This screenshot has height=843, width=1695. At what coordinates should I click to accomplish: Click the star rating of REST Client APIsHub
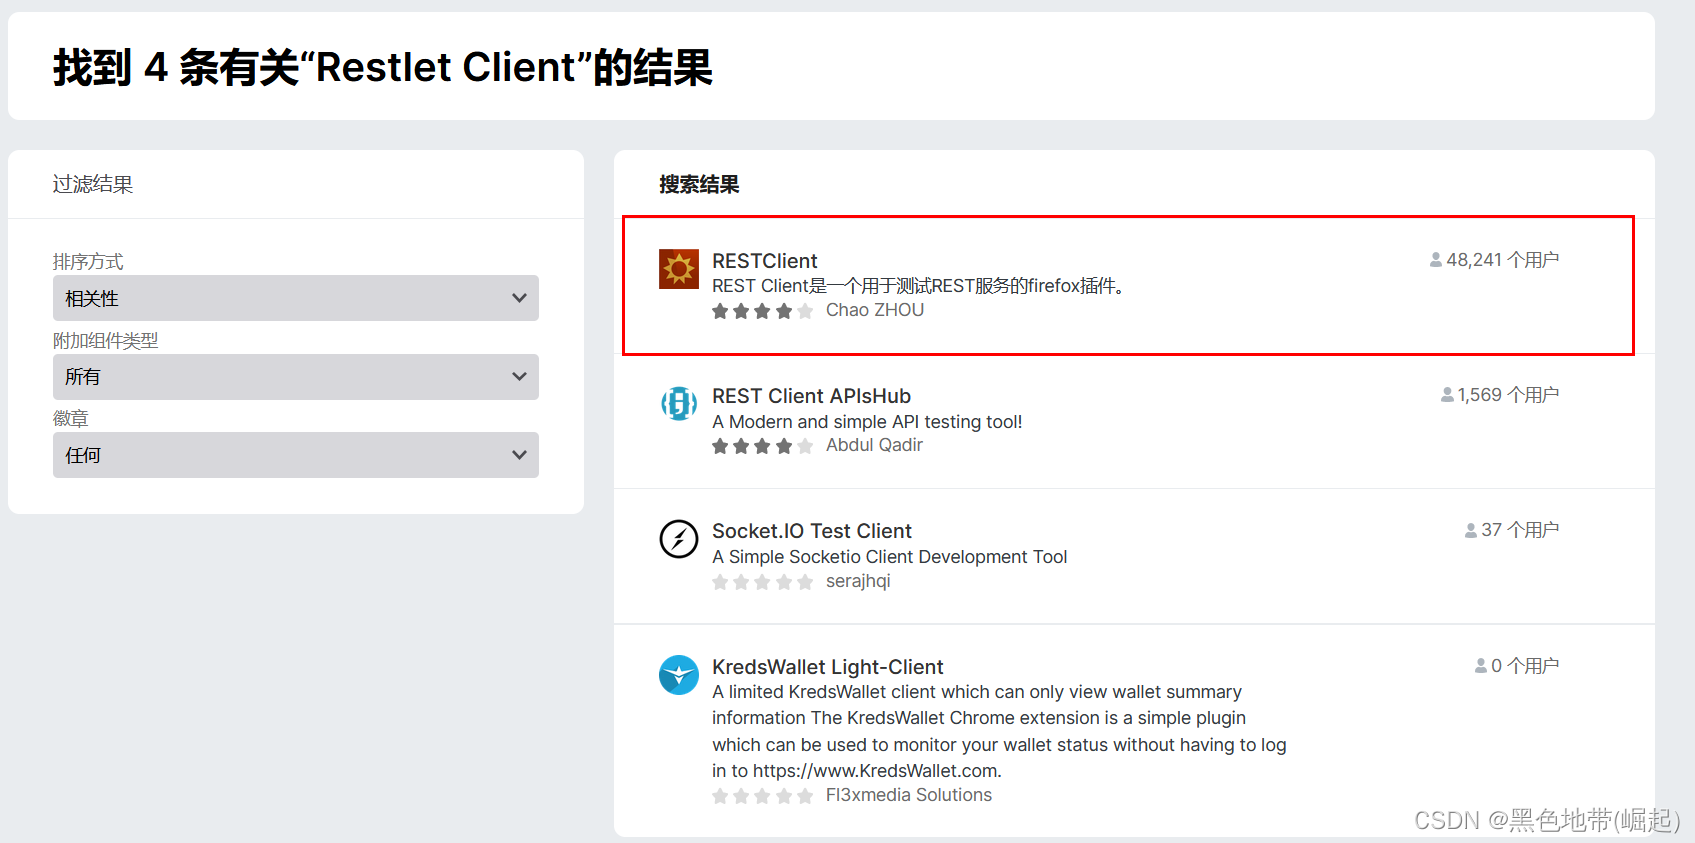[762, 446]
